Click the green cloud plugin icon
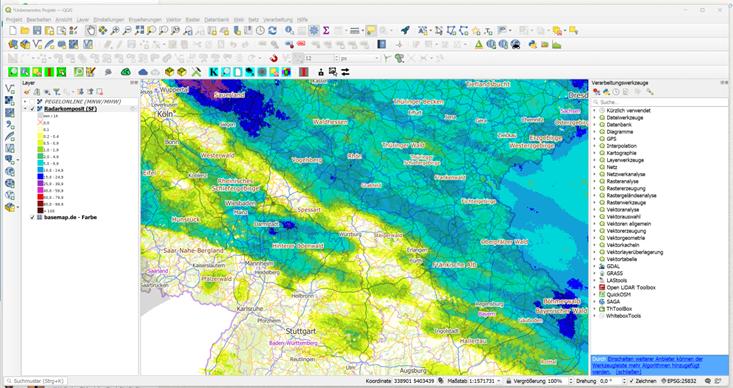 [x=126, y=72]
